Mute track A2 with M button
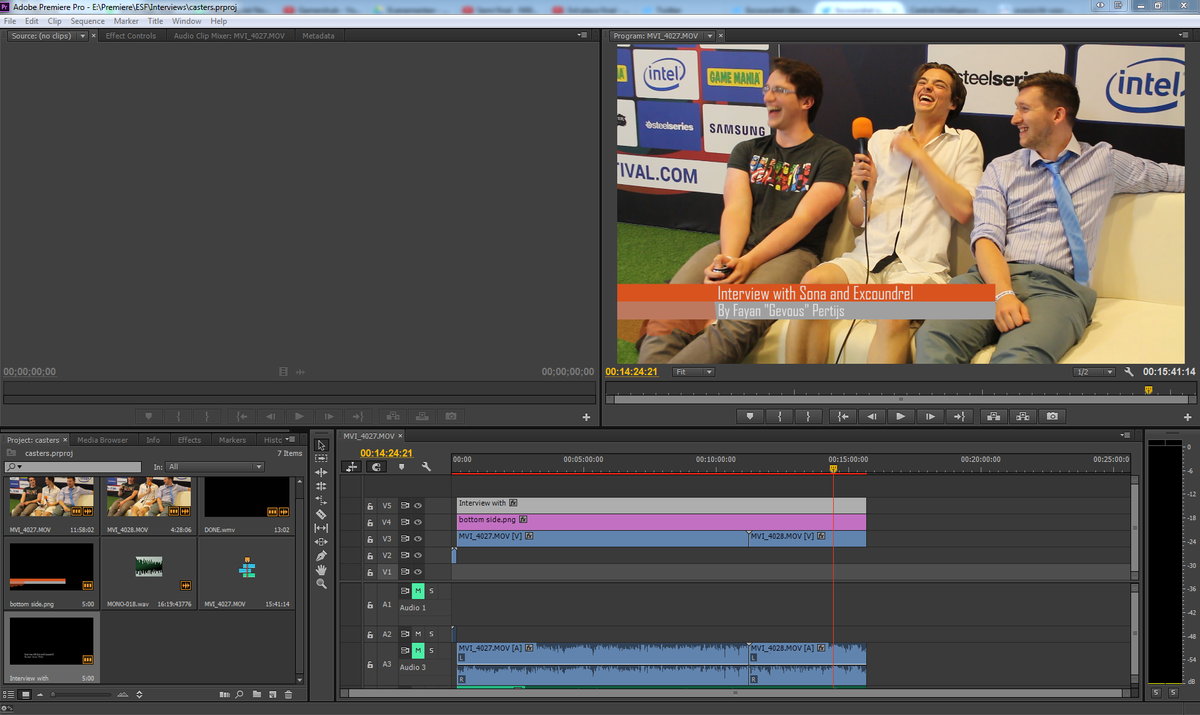 pos(418,634)
